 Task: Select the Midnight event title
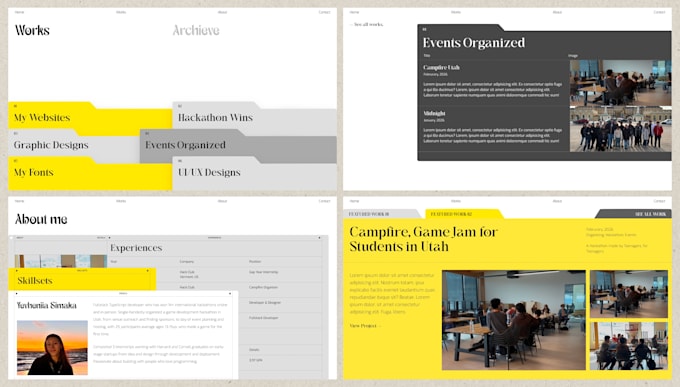click(x=434, y=113)
